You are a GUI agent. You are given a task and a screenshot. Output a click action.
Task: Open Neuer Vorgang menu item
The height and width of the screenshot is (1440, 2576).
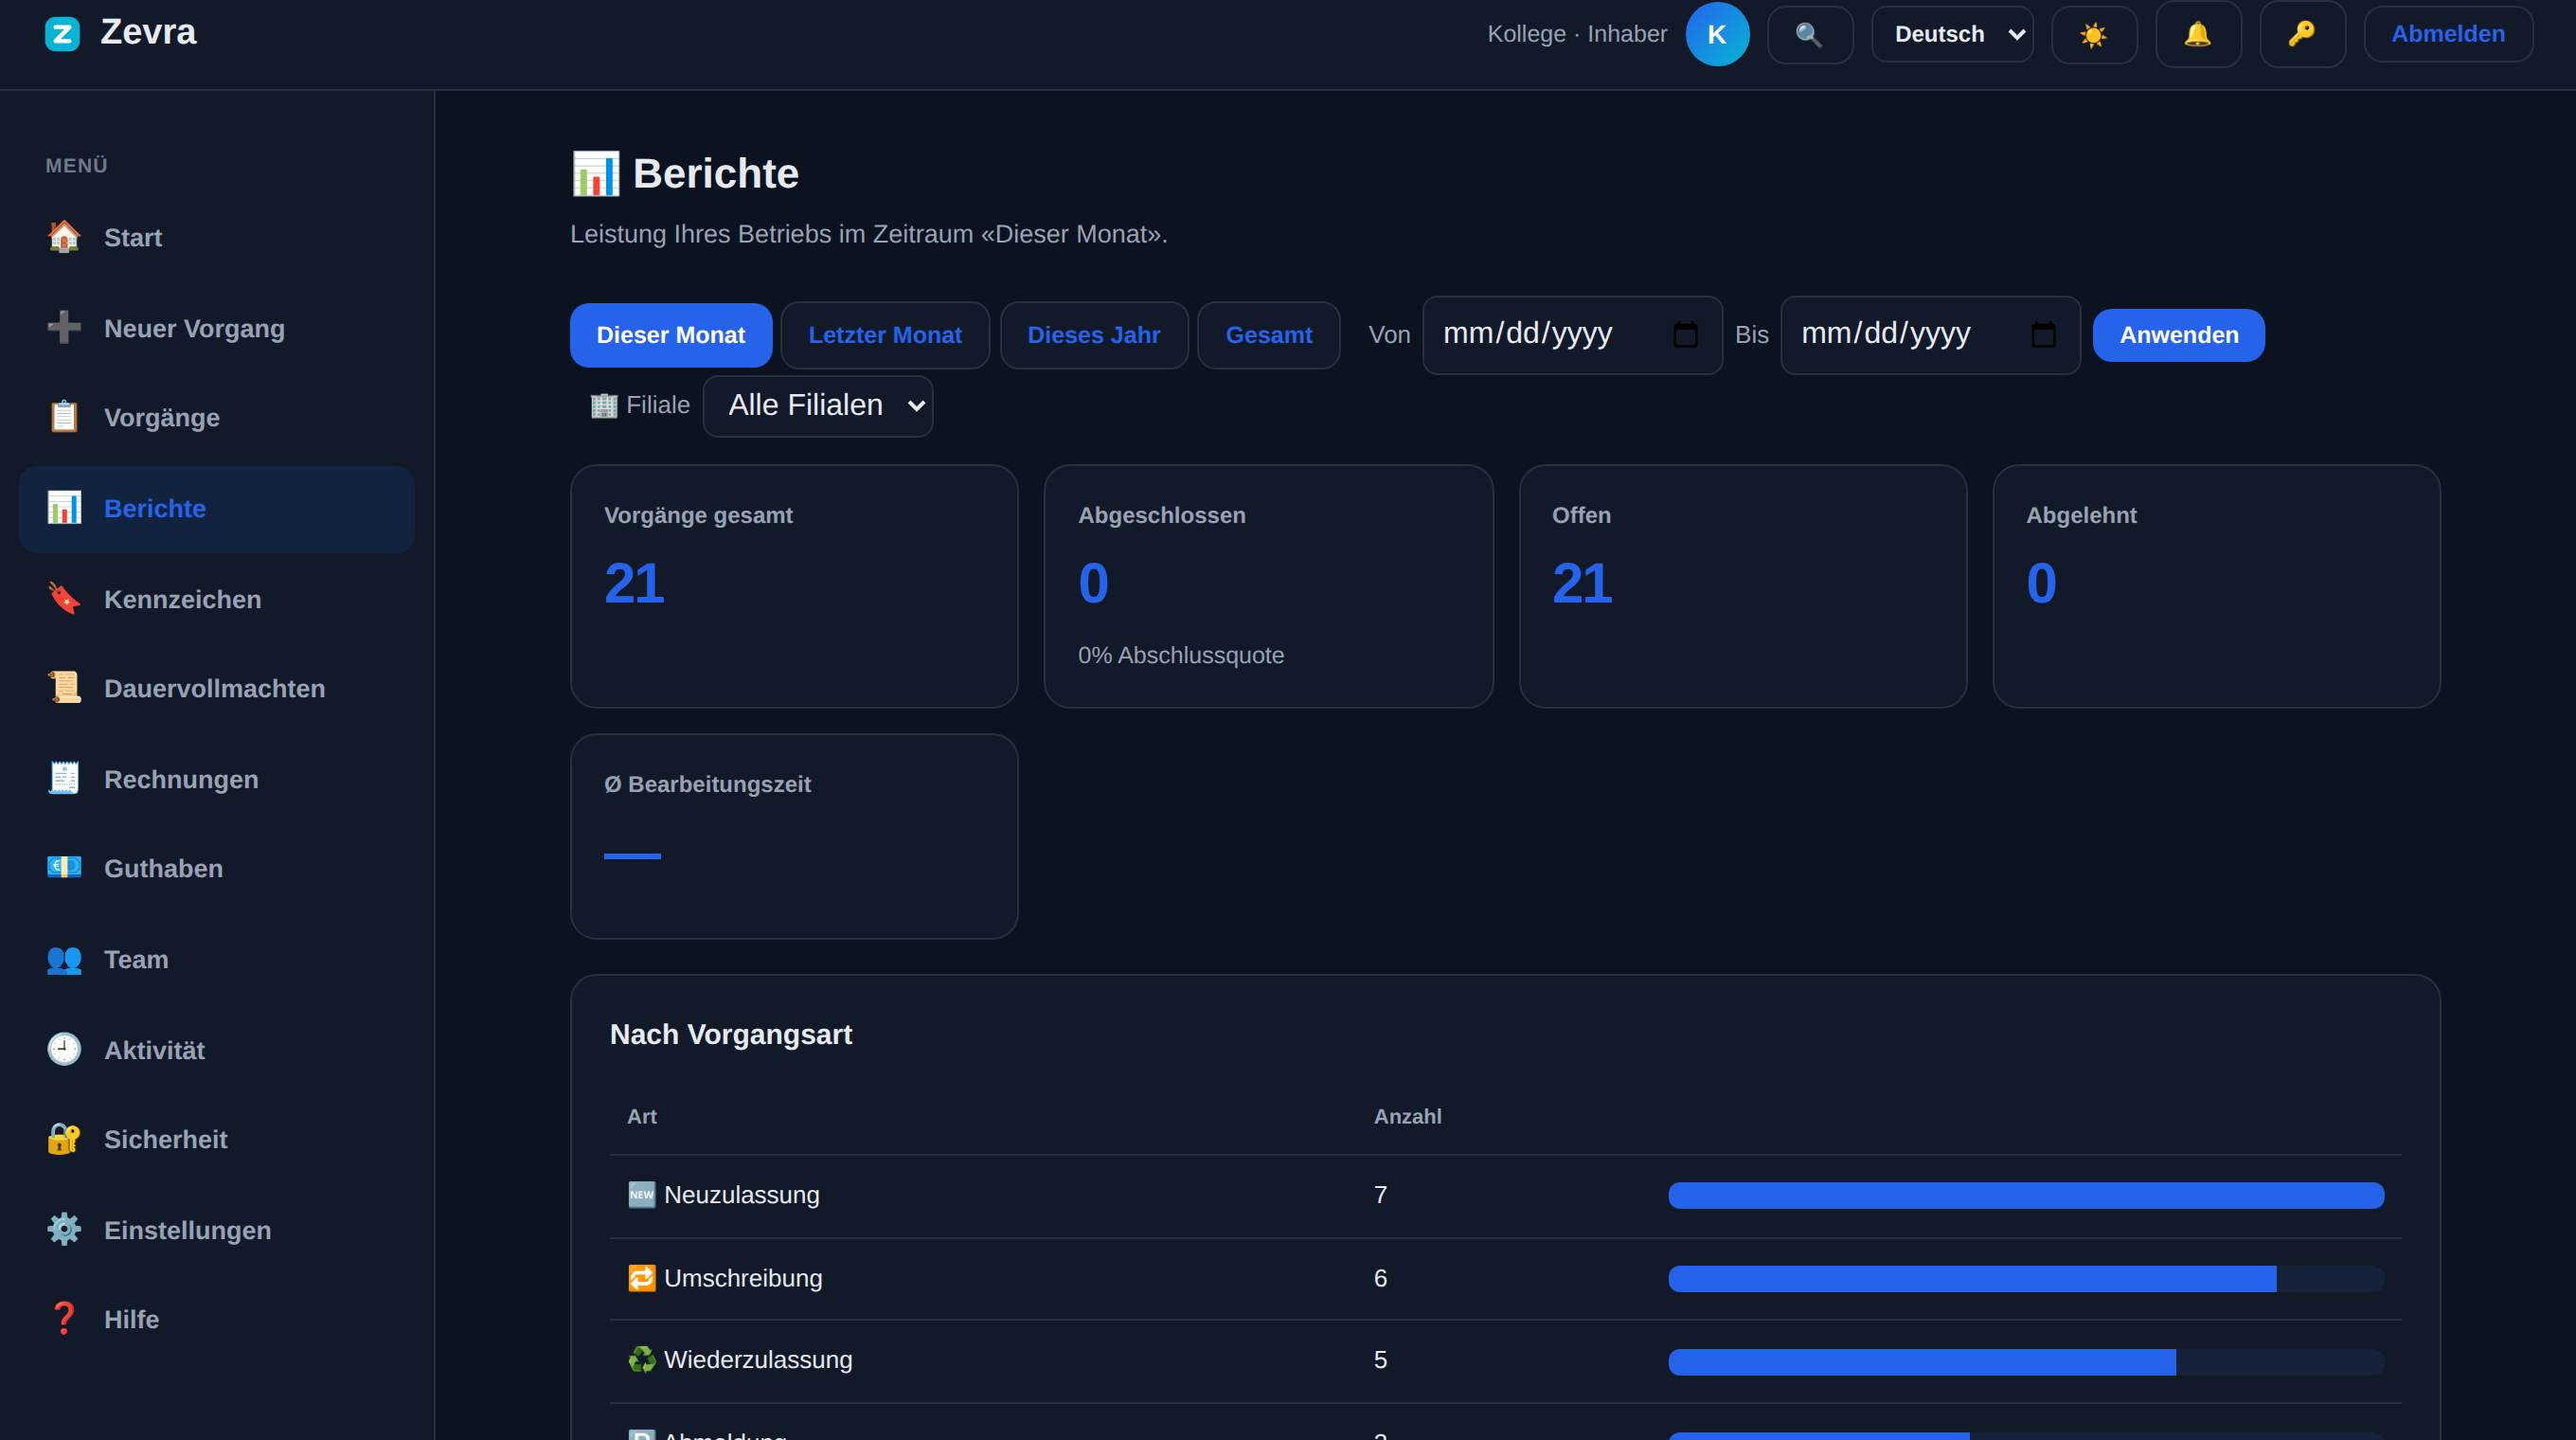tap(217, 329)
